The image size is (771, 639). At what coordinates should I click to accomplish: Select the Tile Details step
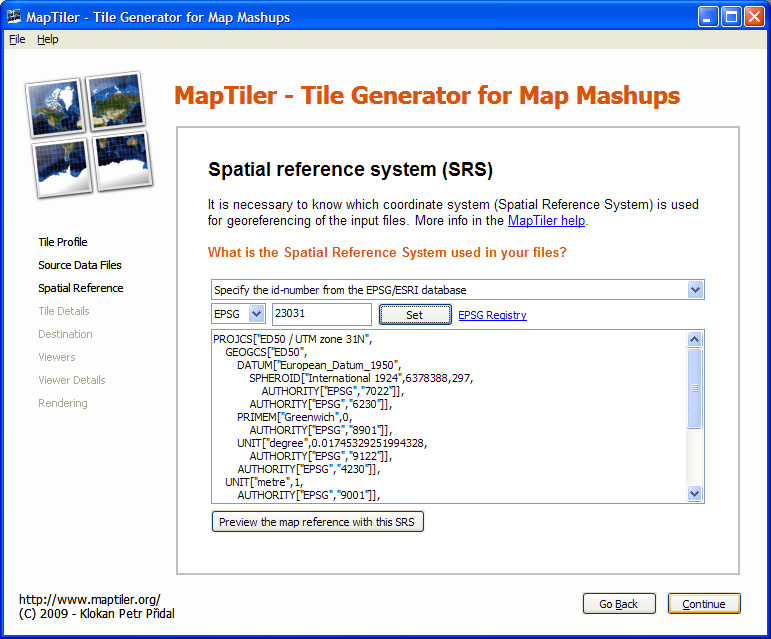(64, 311)
